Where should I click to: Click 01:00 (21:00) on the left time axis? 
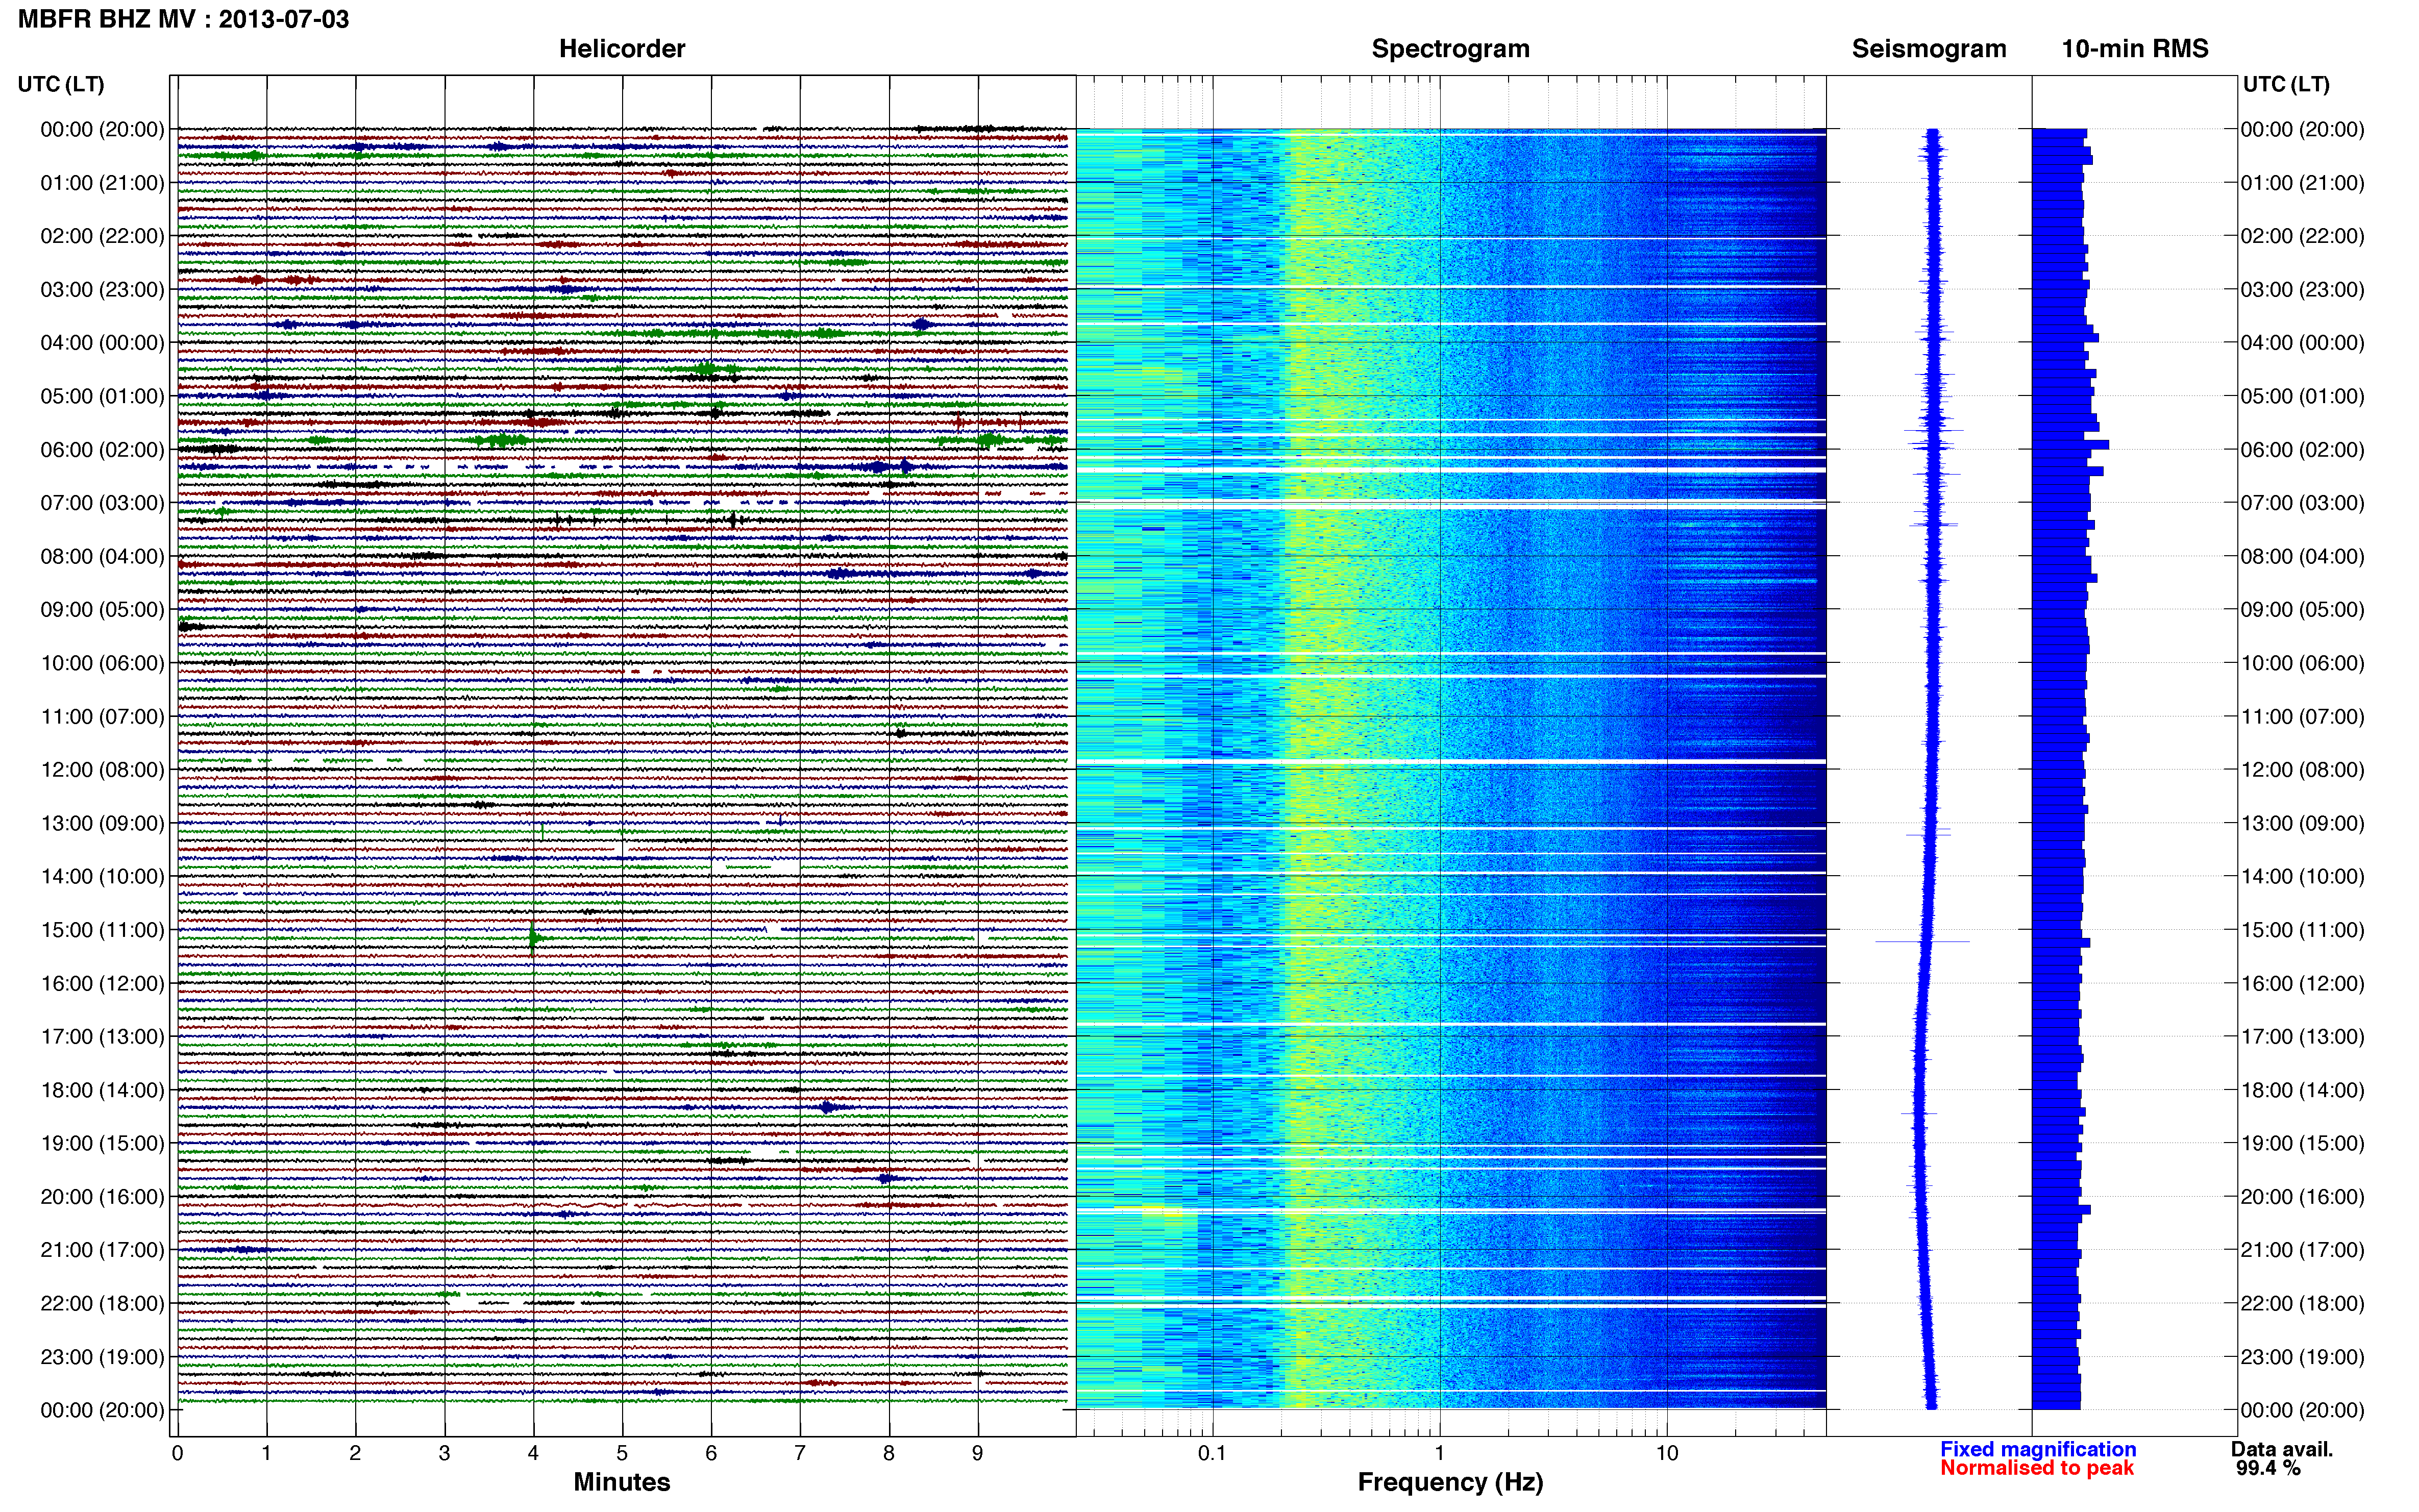(102, 183)
